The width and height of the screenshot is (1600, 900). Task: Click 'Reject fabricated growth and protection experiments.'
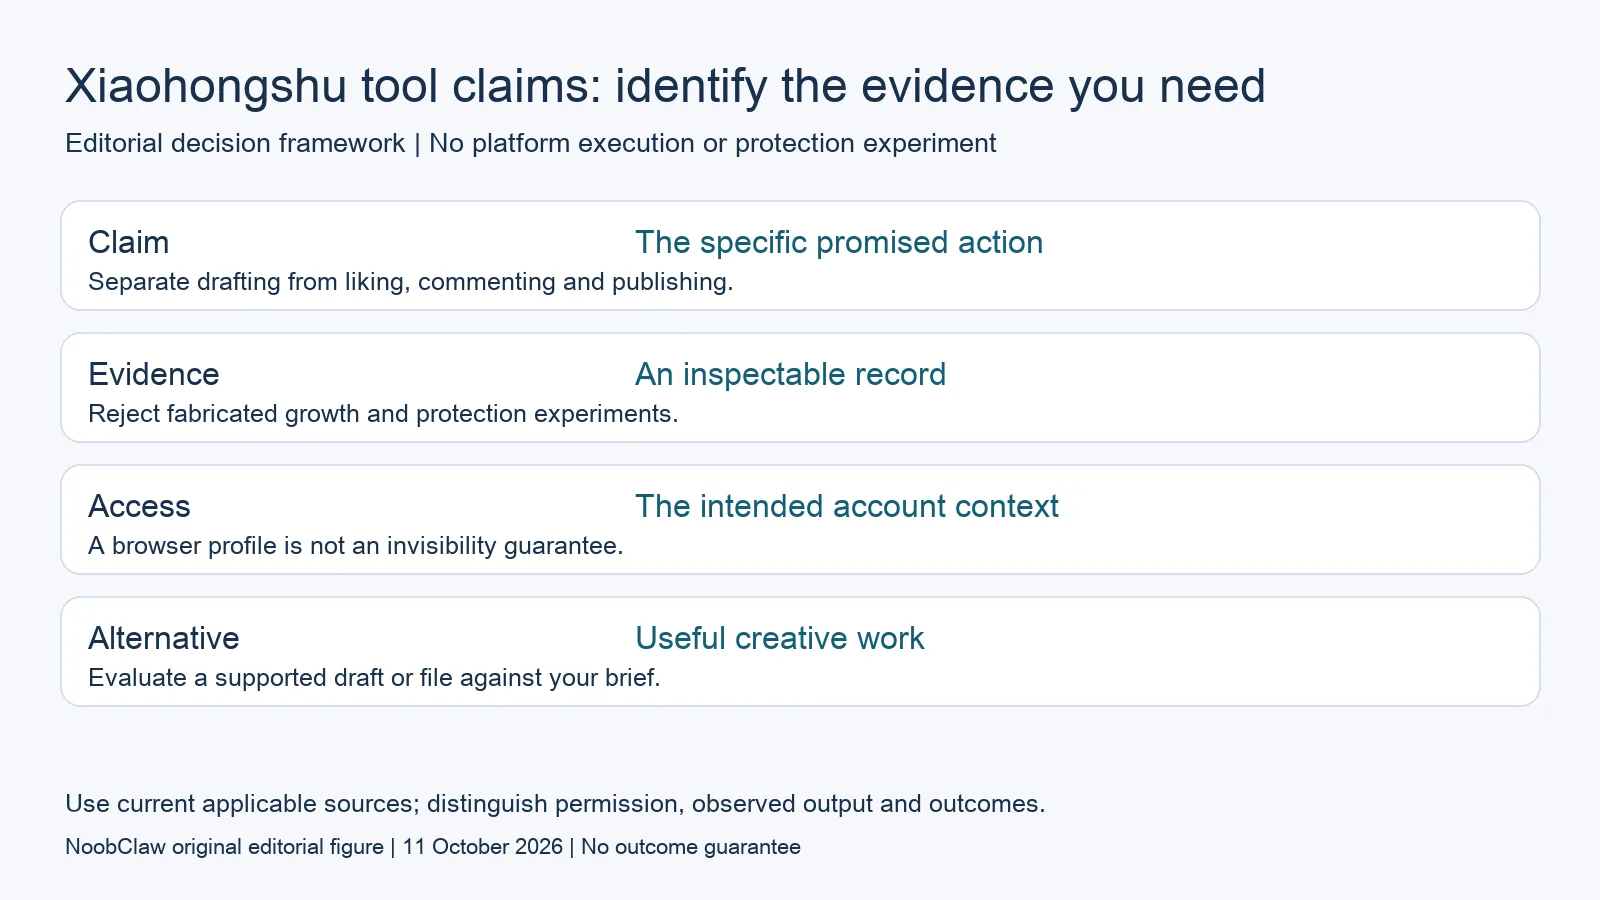[383, 414]
